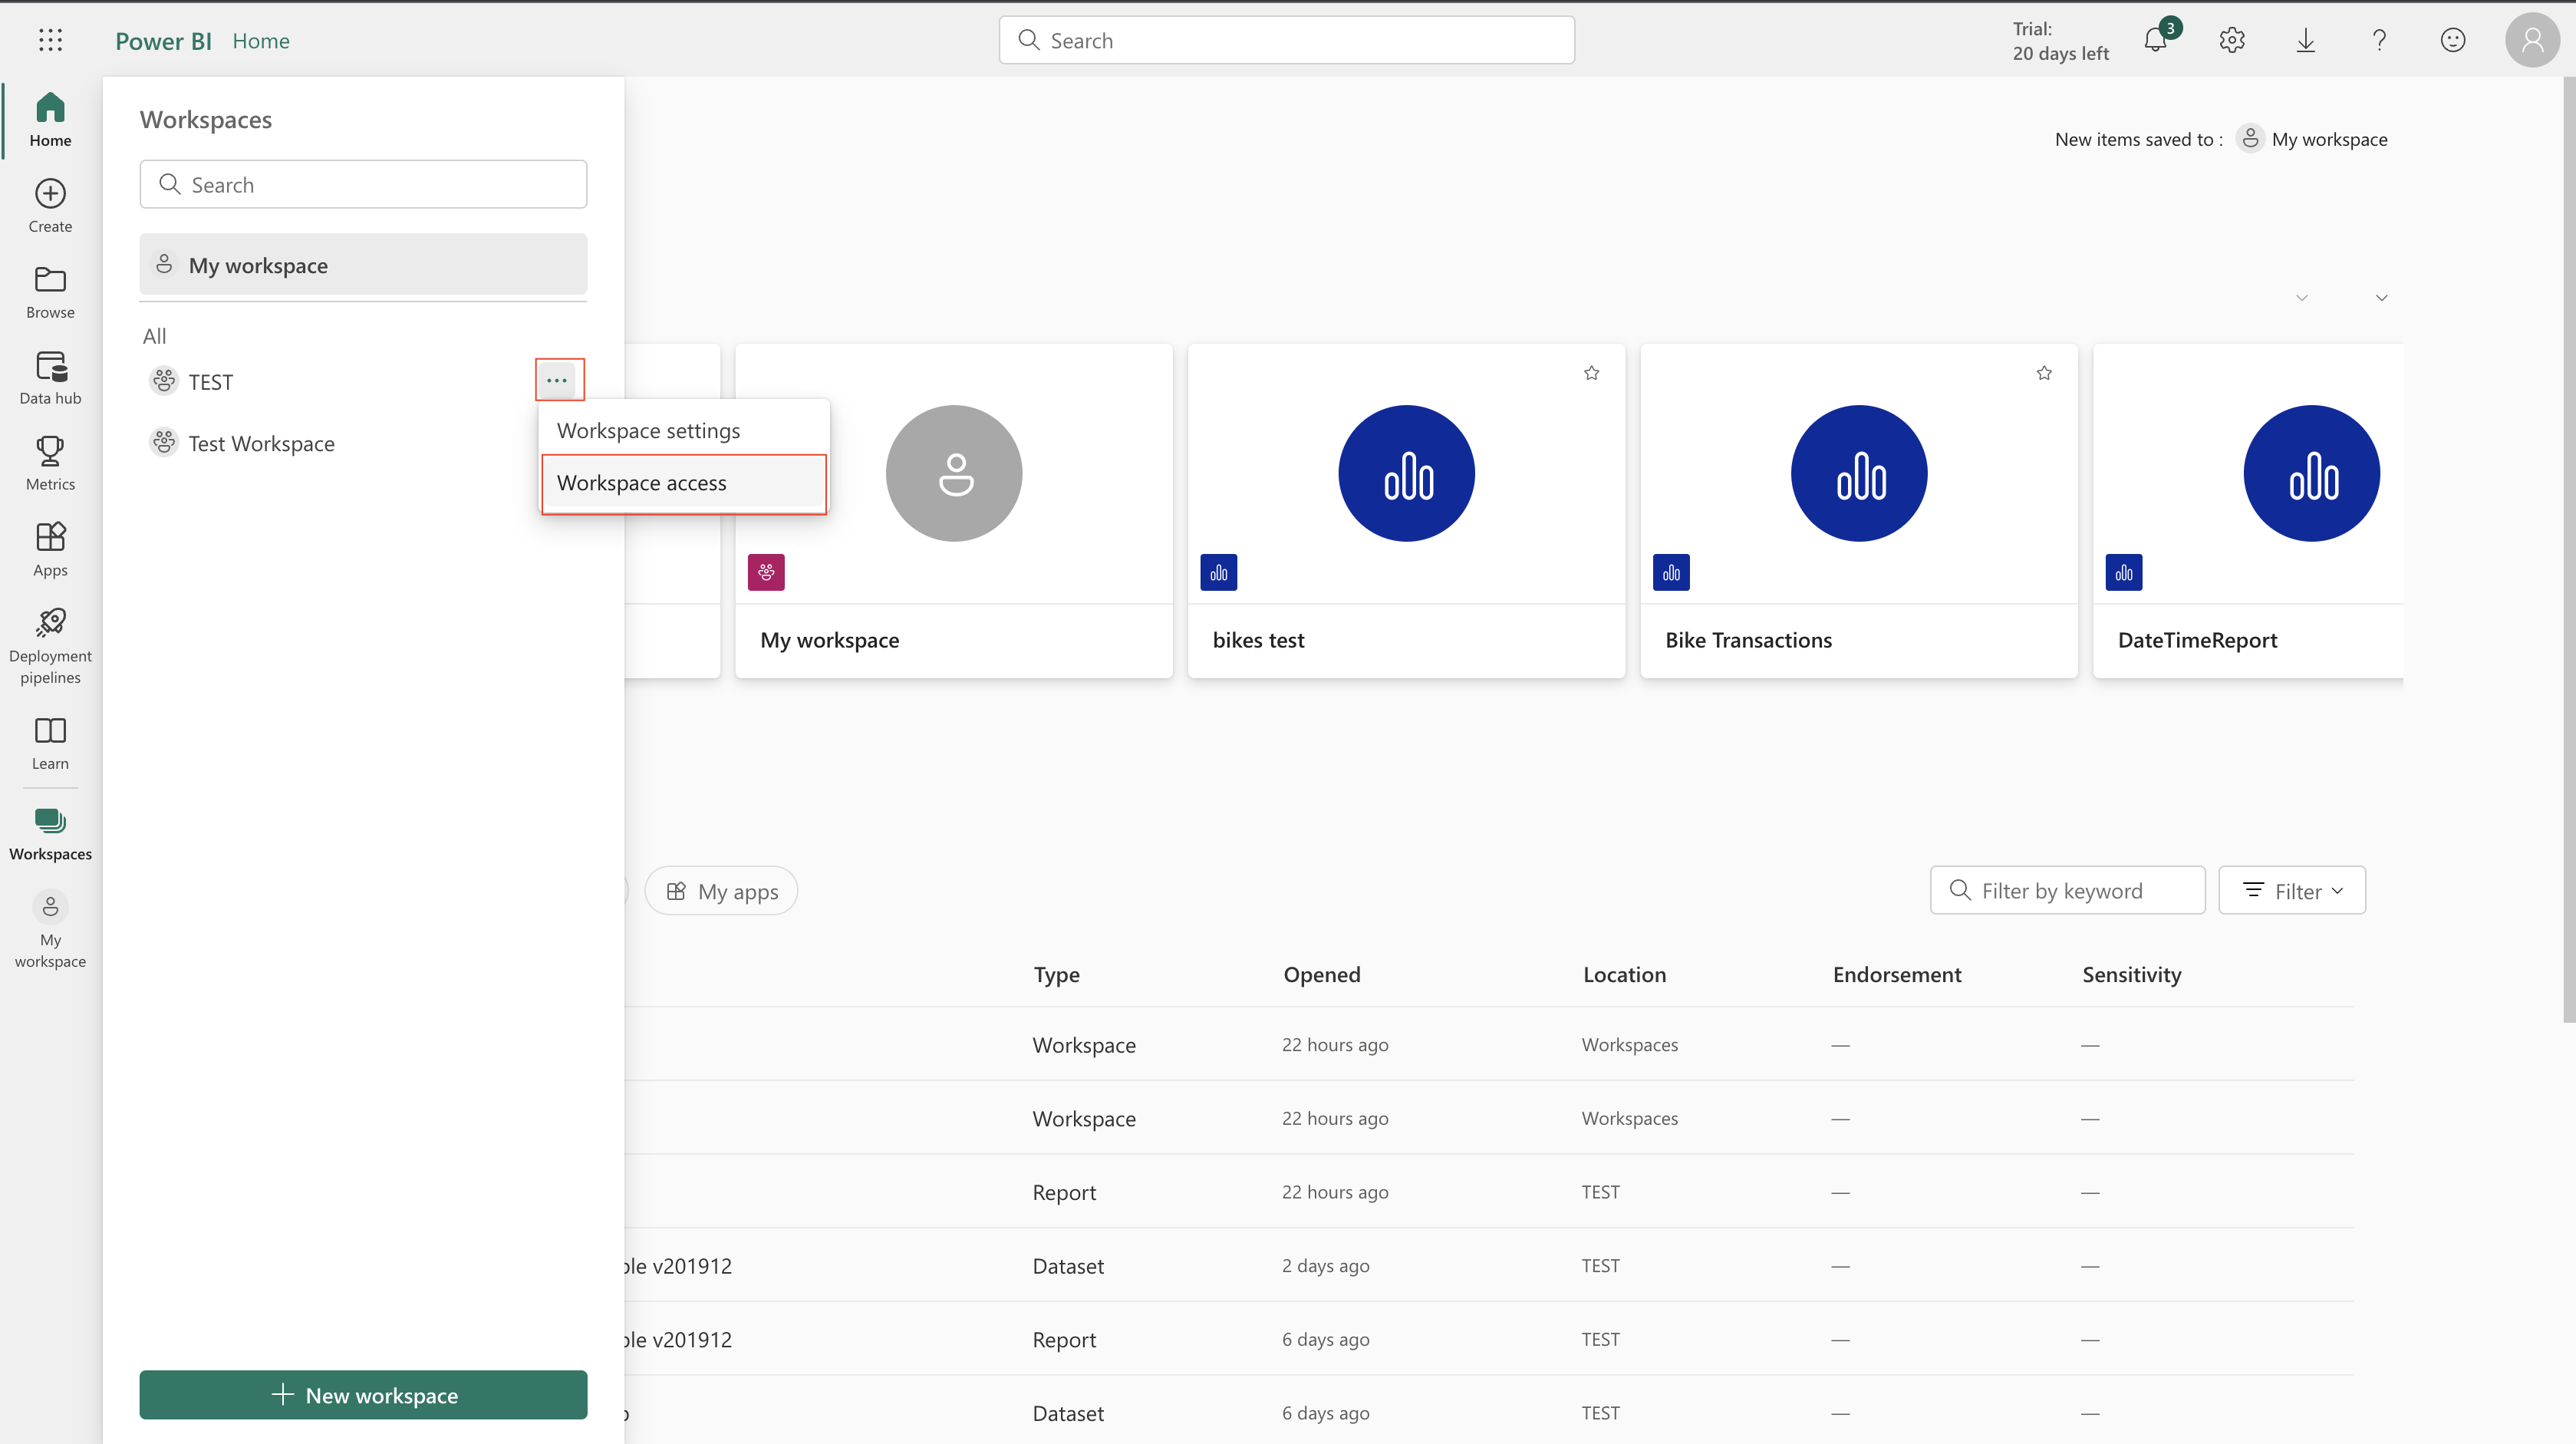
Task: Open the My workspace card title
Action: [829, 640]
